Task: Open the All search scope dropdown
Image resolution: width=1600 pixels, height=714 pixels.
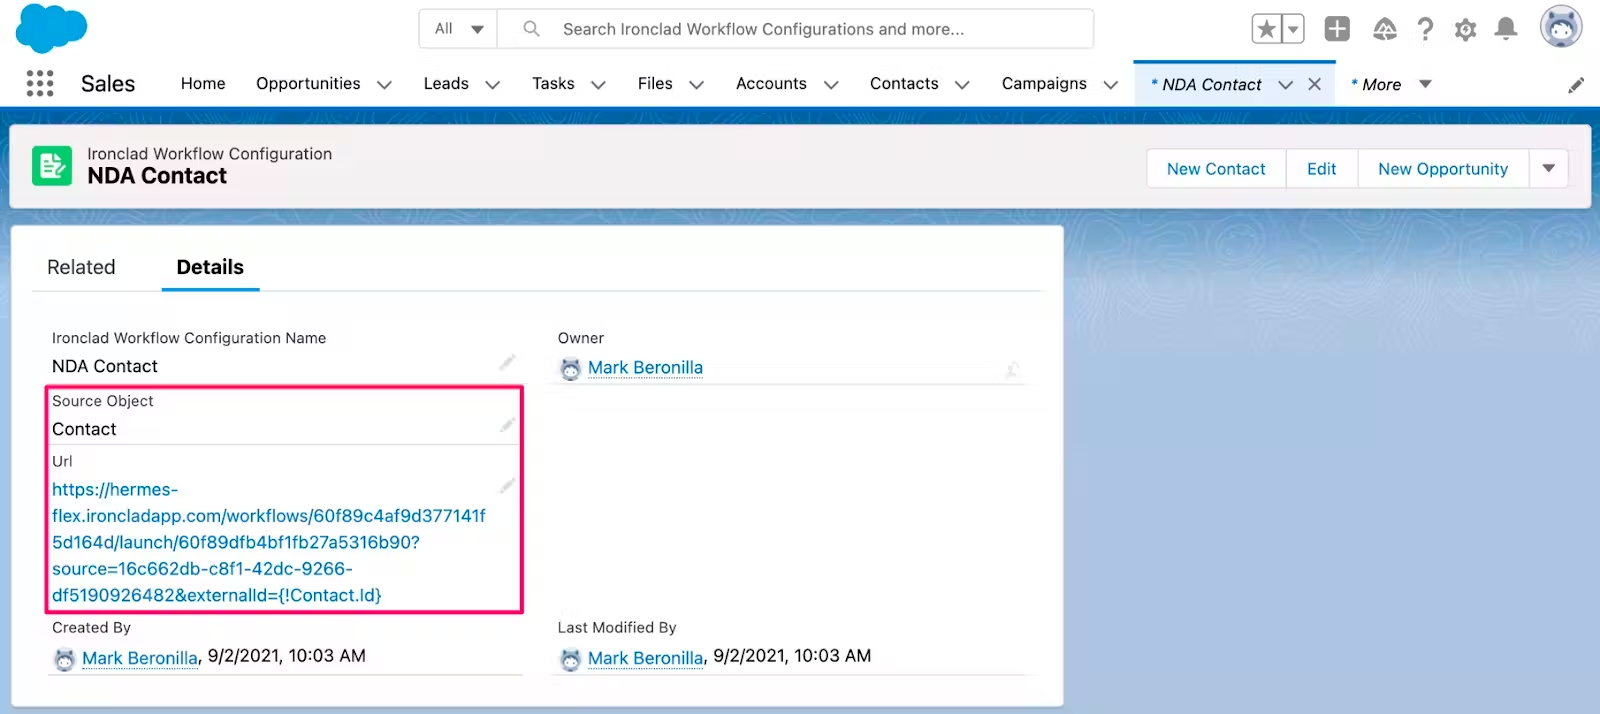Action: click(x=459, y=29)
